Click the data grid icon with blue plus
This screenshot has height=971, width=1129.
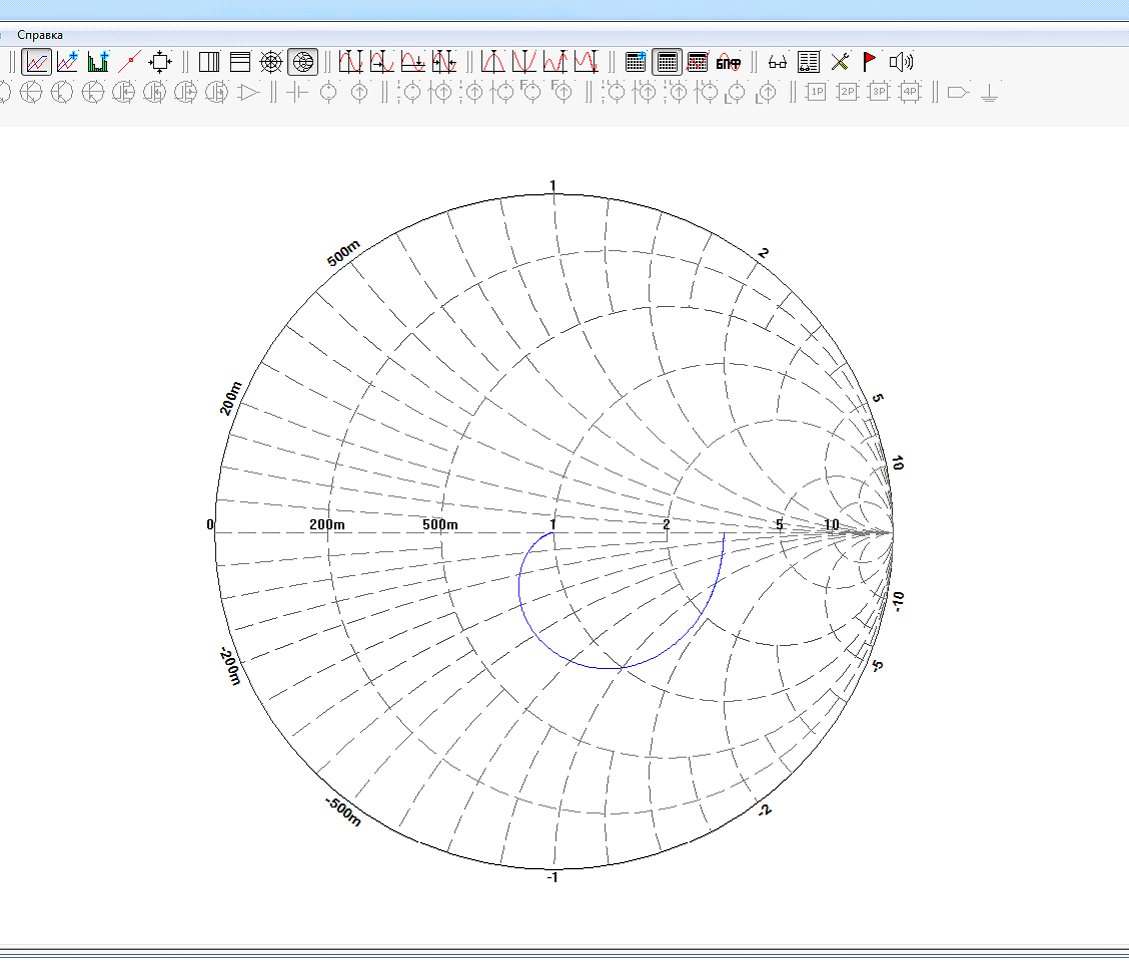(x=636, y=62)
